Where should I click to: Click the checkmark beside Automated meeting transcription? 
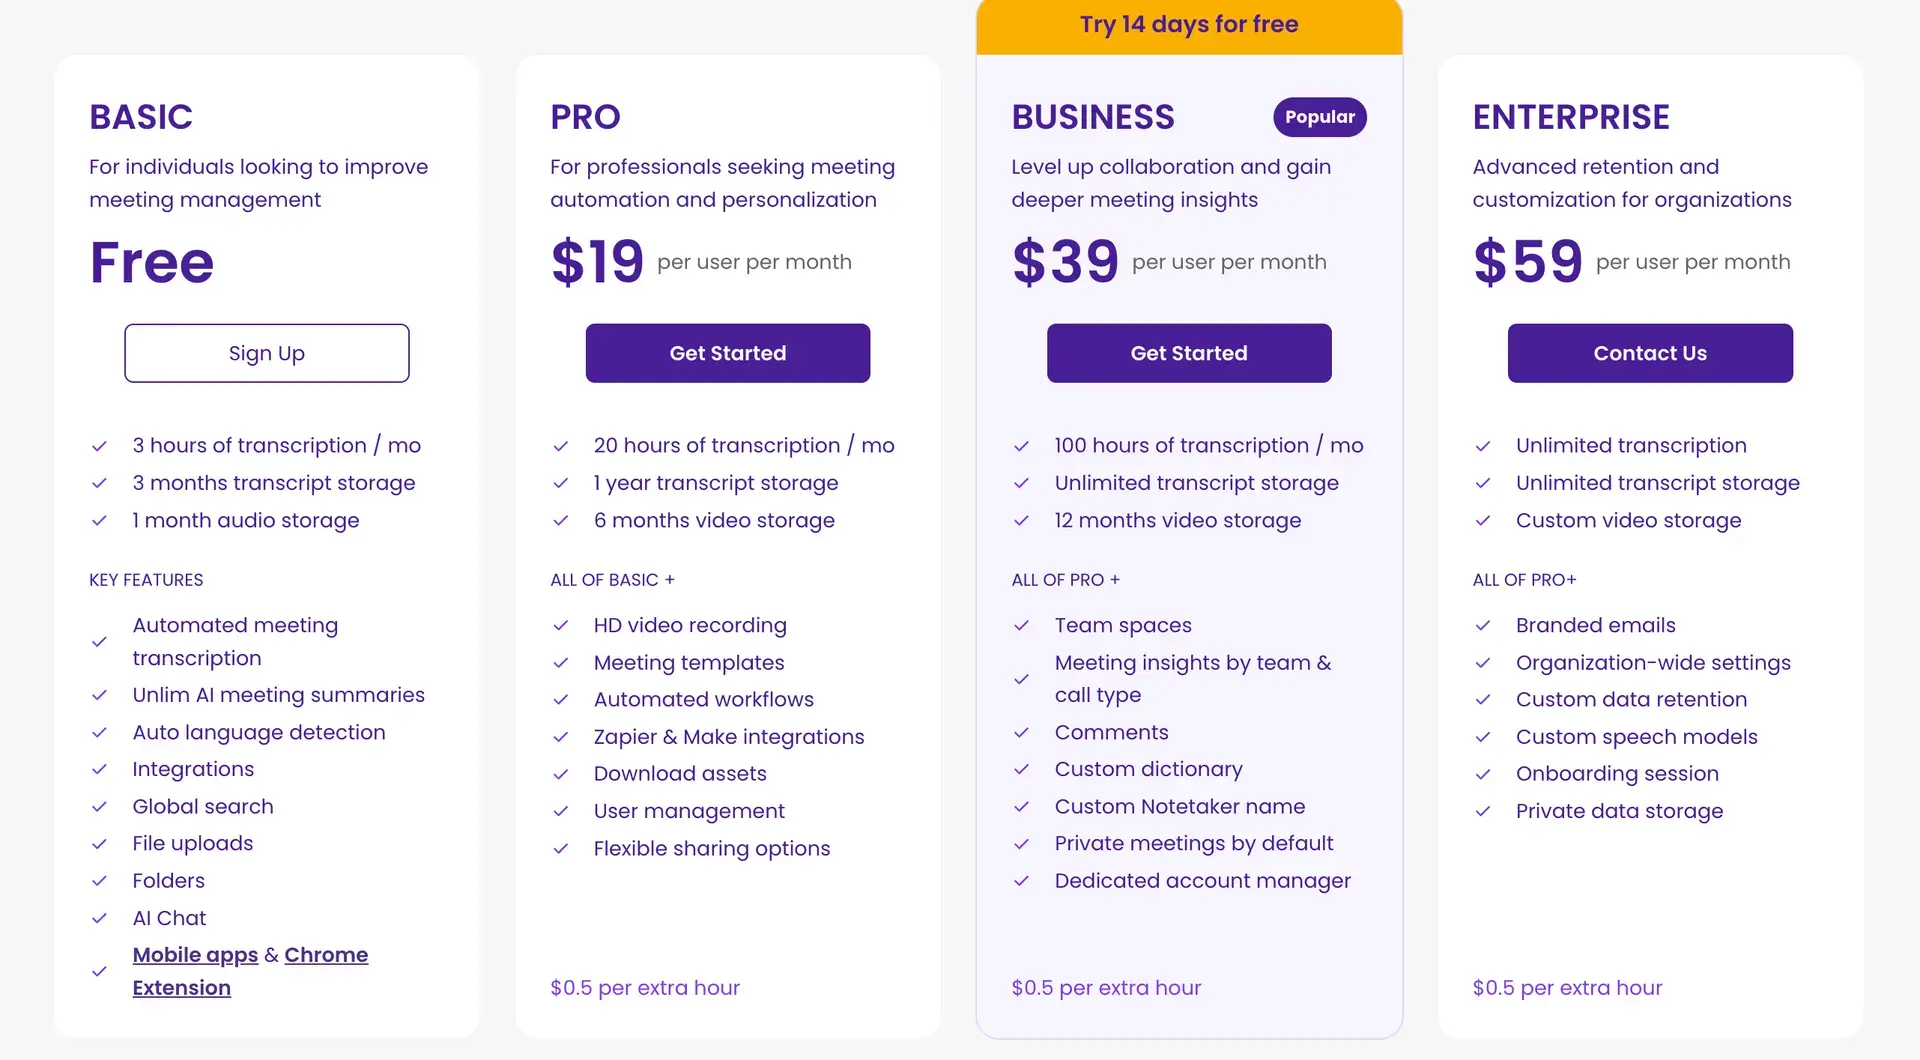click(x=100, y=641)
